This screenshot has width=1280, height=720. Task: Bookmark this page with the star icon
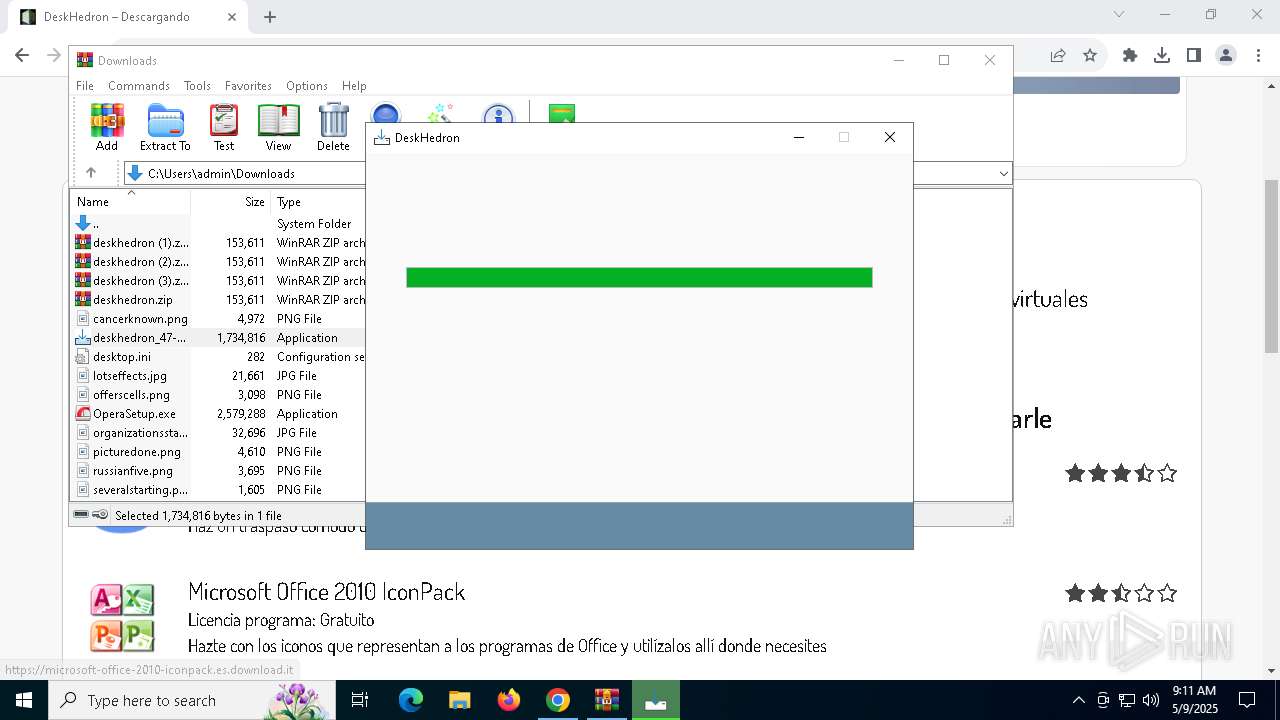(1090, 55)
